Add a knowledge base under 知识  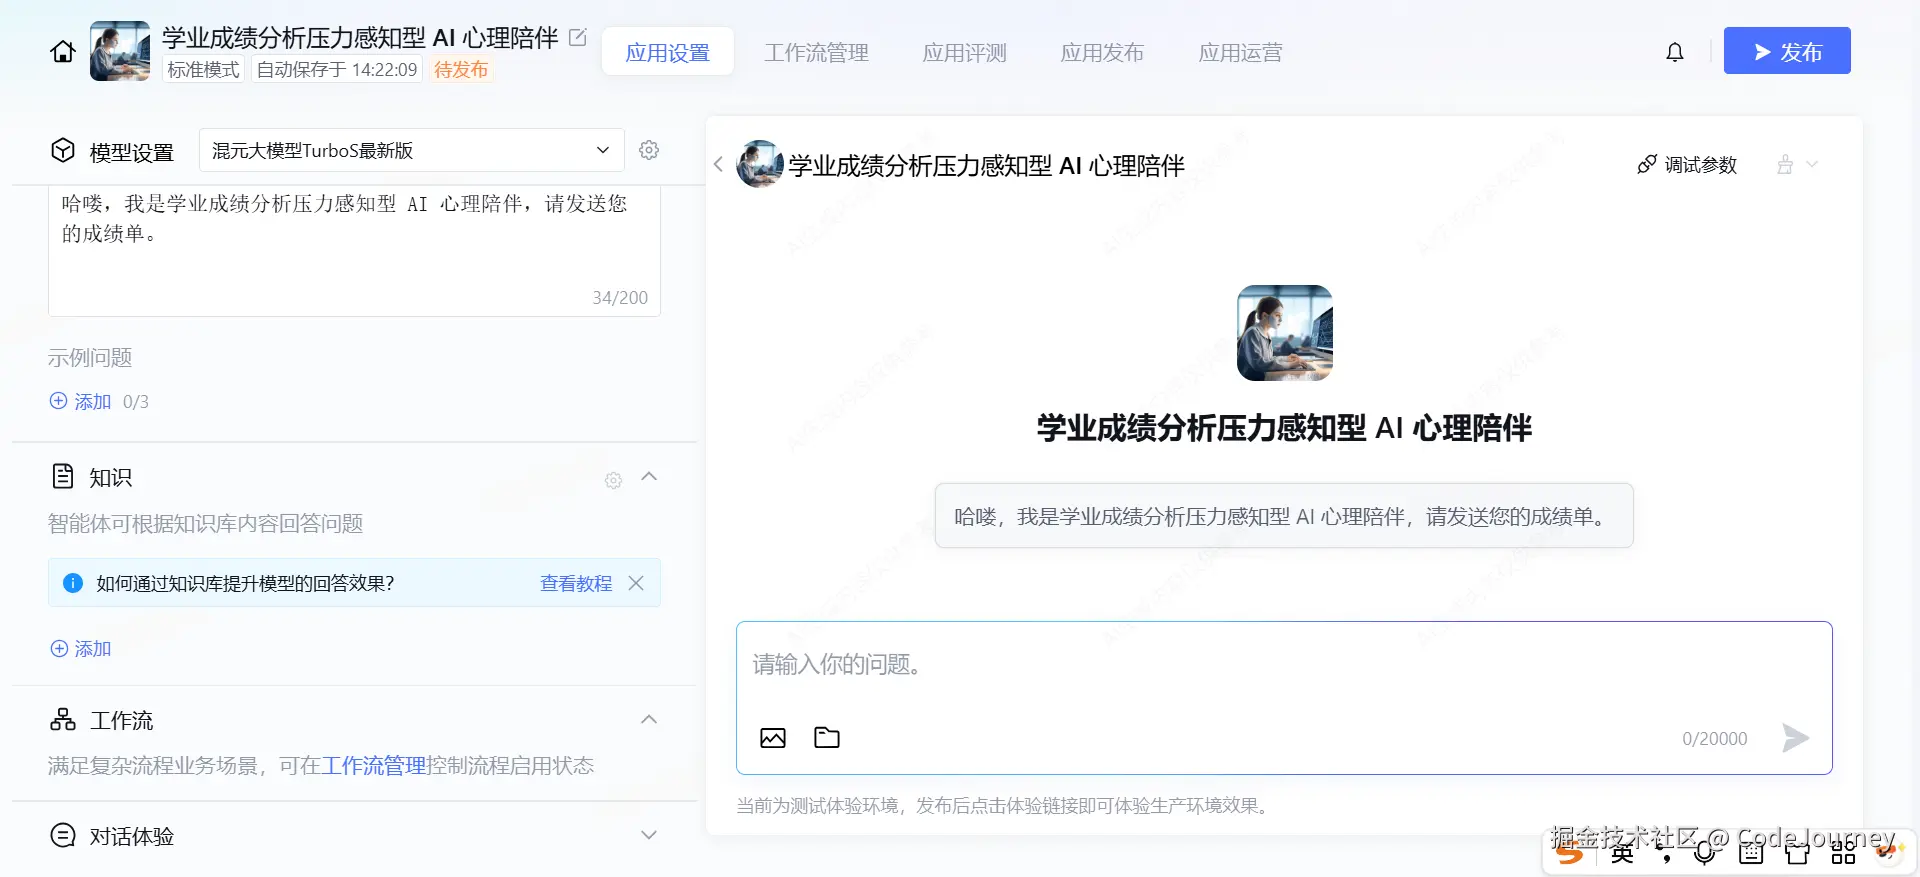[81, 648]
